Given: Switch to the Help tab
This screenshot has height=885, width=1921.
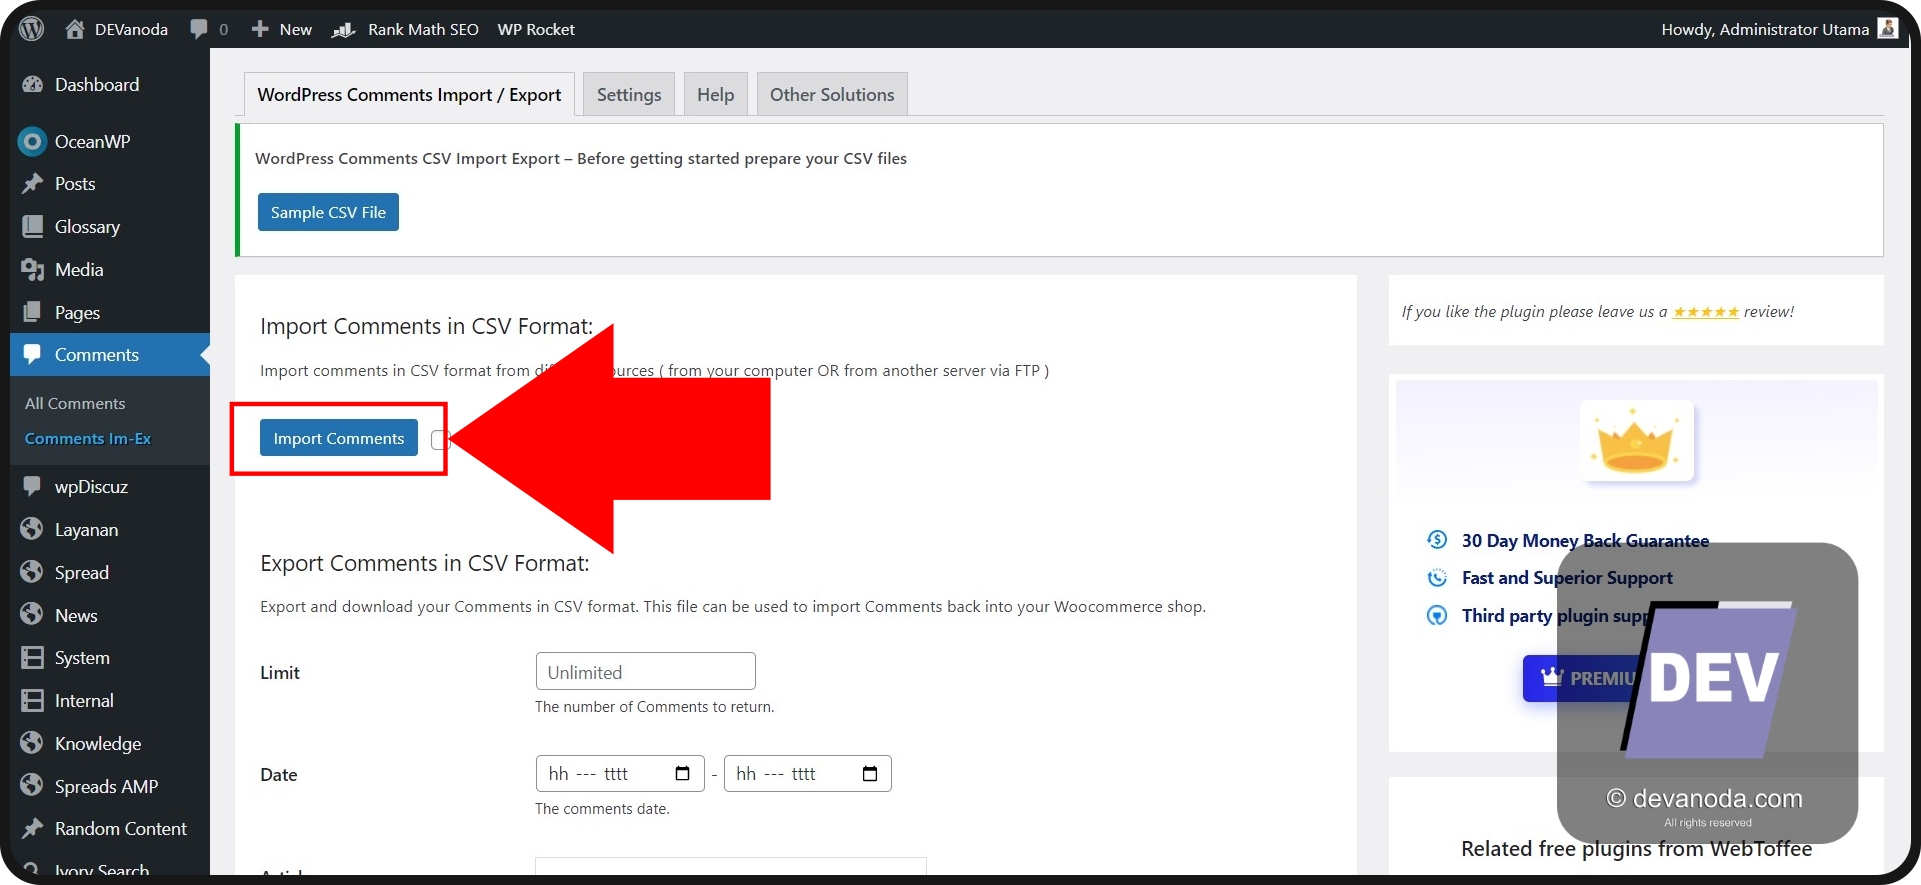Looking at the screenshot, I should click(x=715, y=94).
